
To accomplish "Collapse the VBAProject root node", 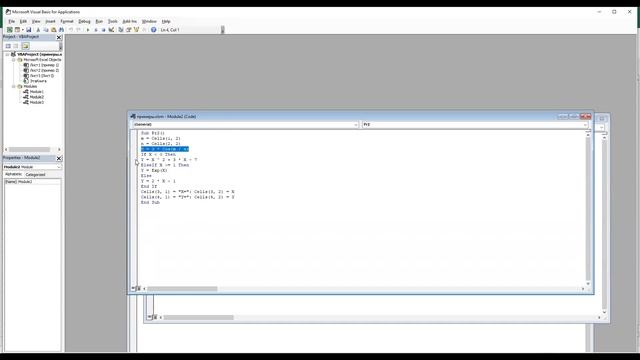I will 7,54.
